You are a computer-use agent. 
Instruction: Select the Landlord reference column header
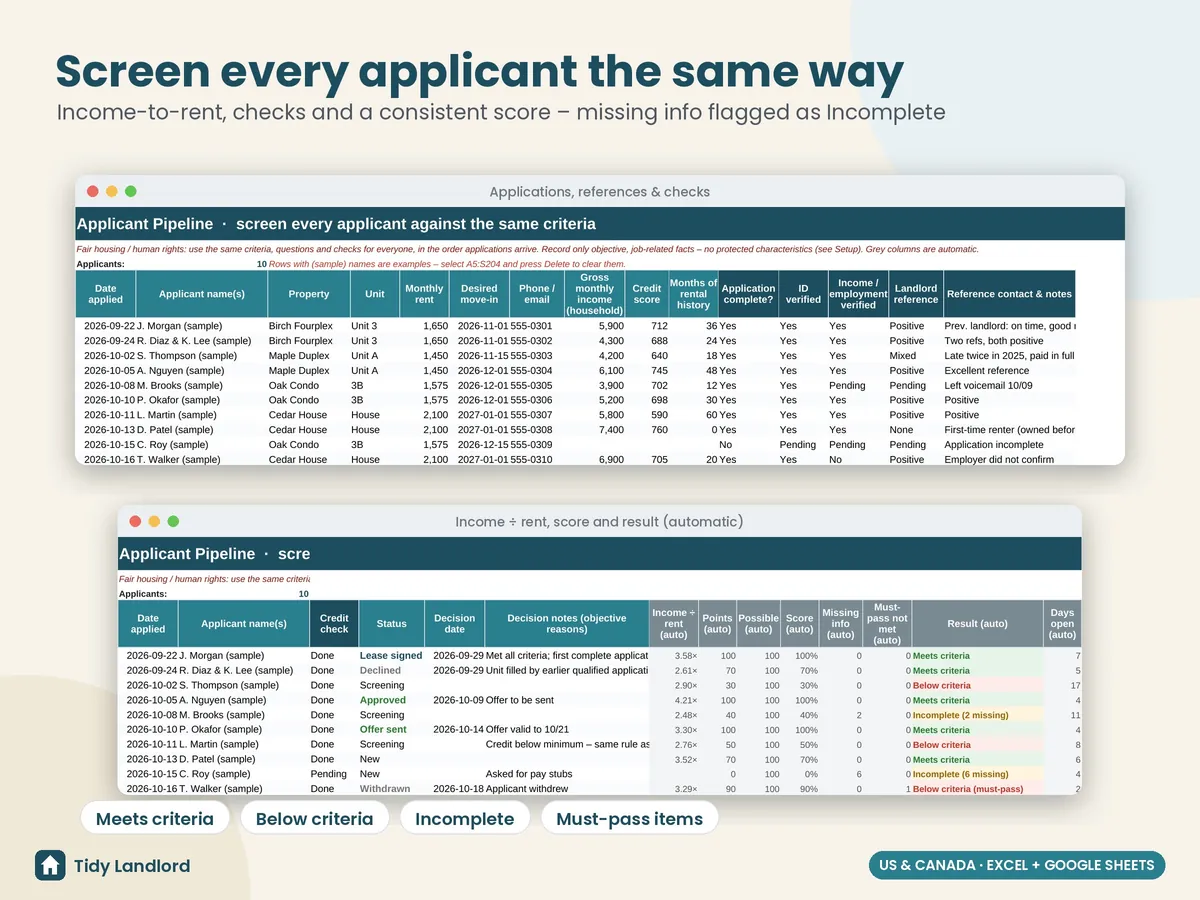916,294
